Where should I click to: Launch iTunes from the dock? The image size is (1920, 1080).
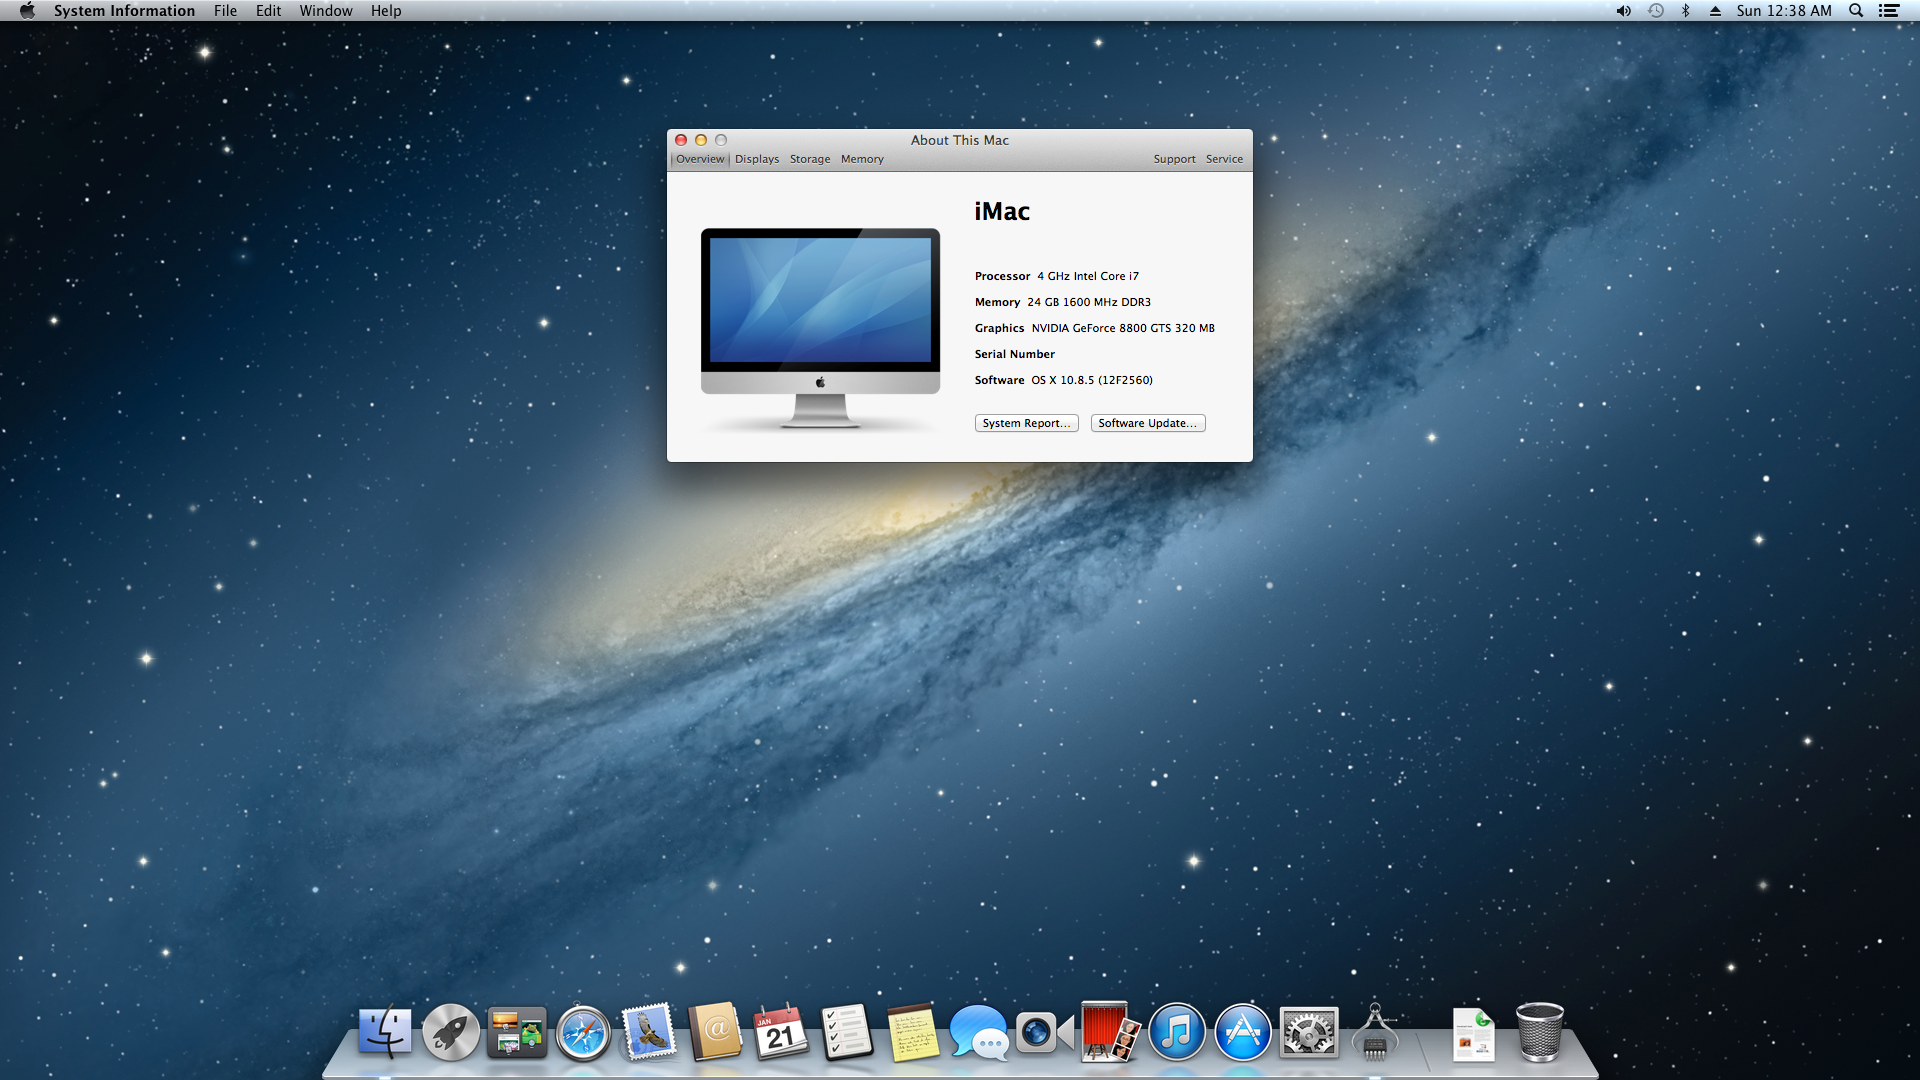(x=1176, y=1032)
